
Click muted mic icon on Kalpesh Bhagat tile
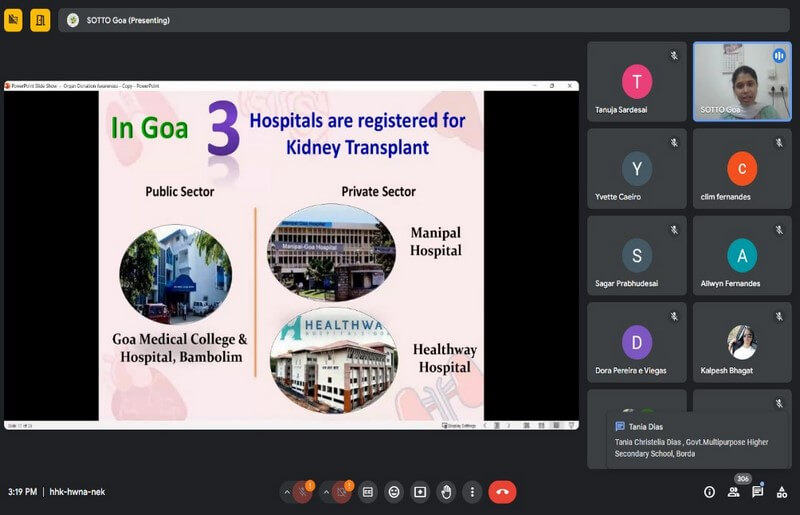click(x=779, y=316)
